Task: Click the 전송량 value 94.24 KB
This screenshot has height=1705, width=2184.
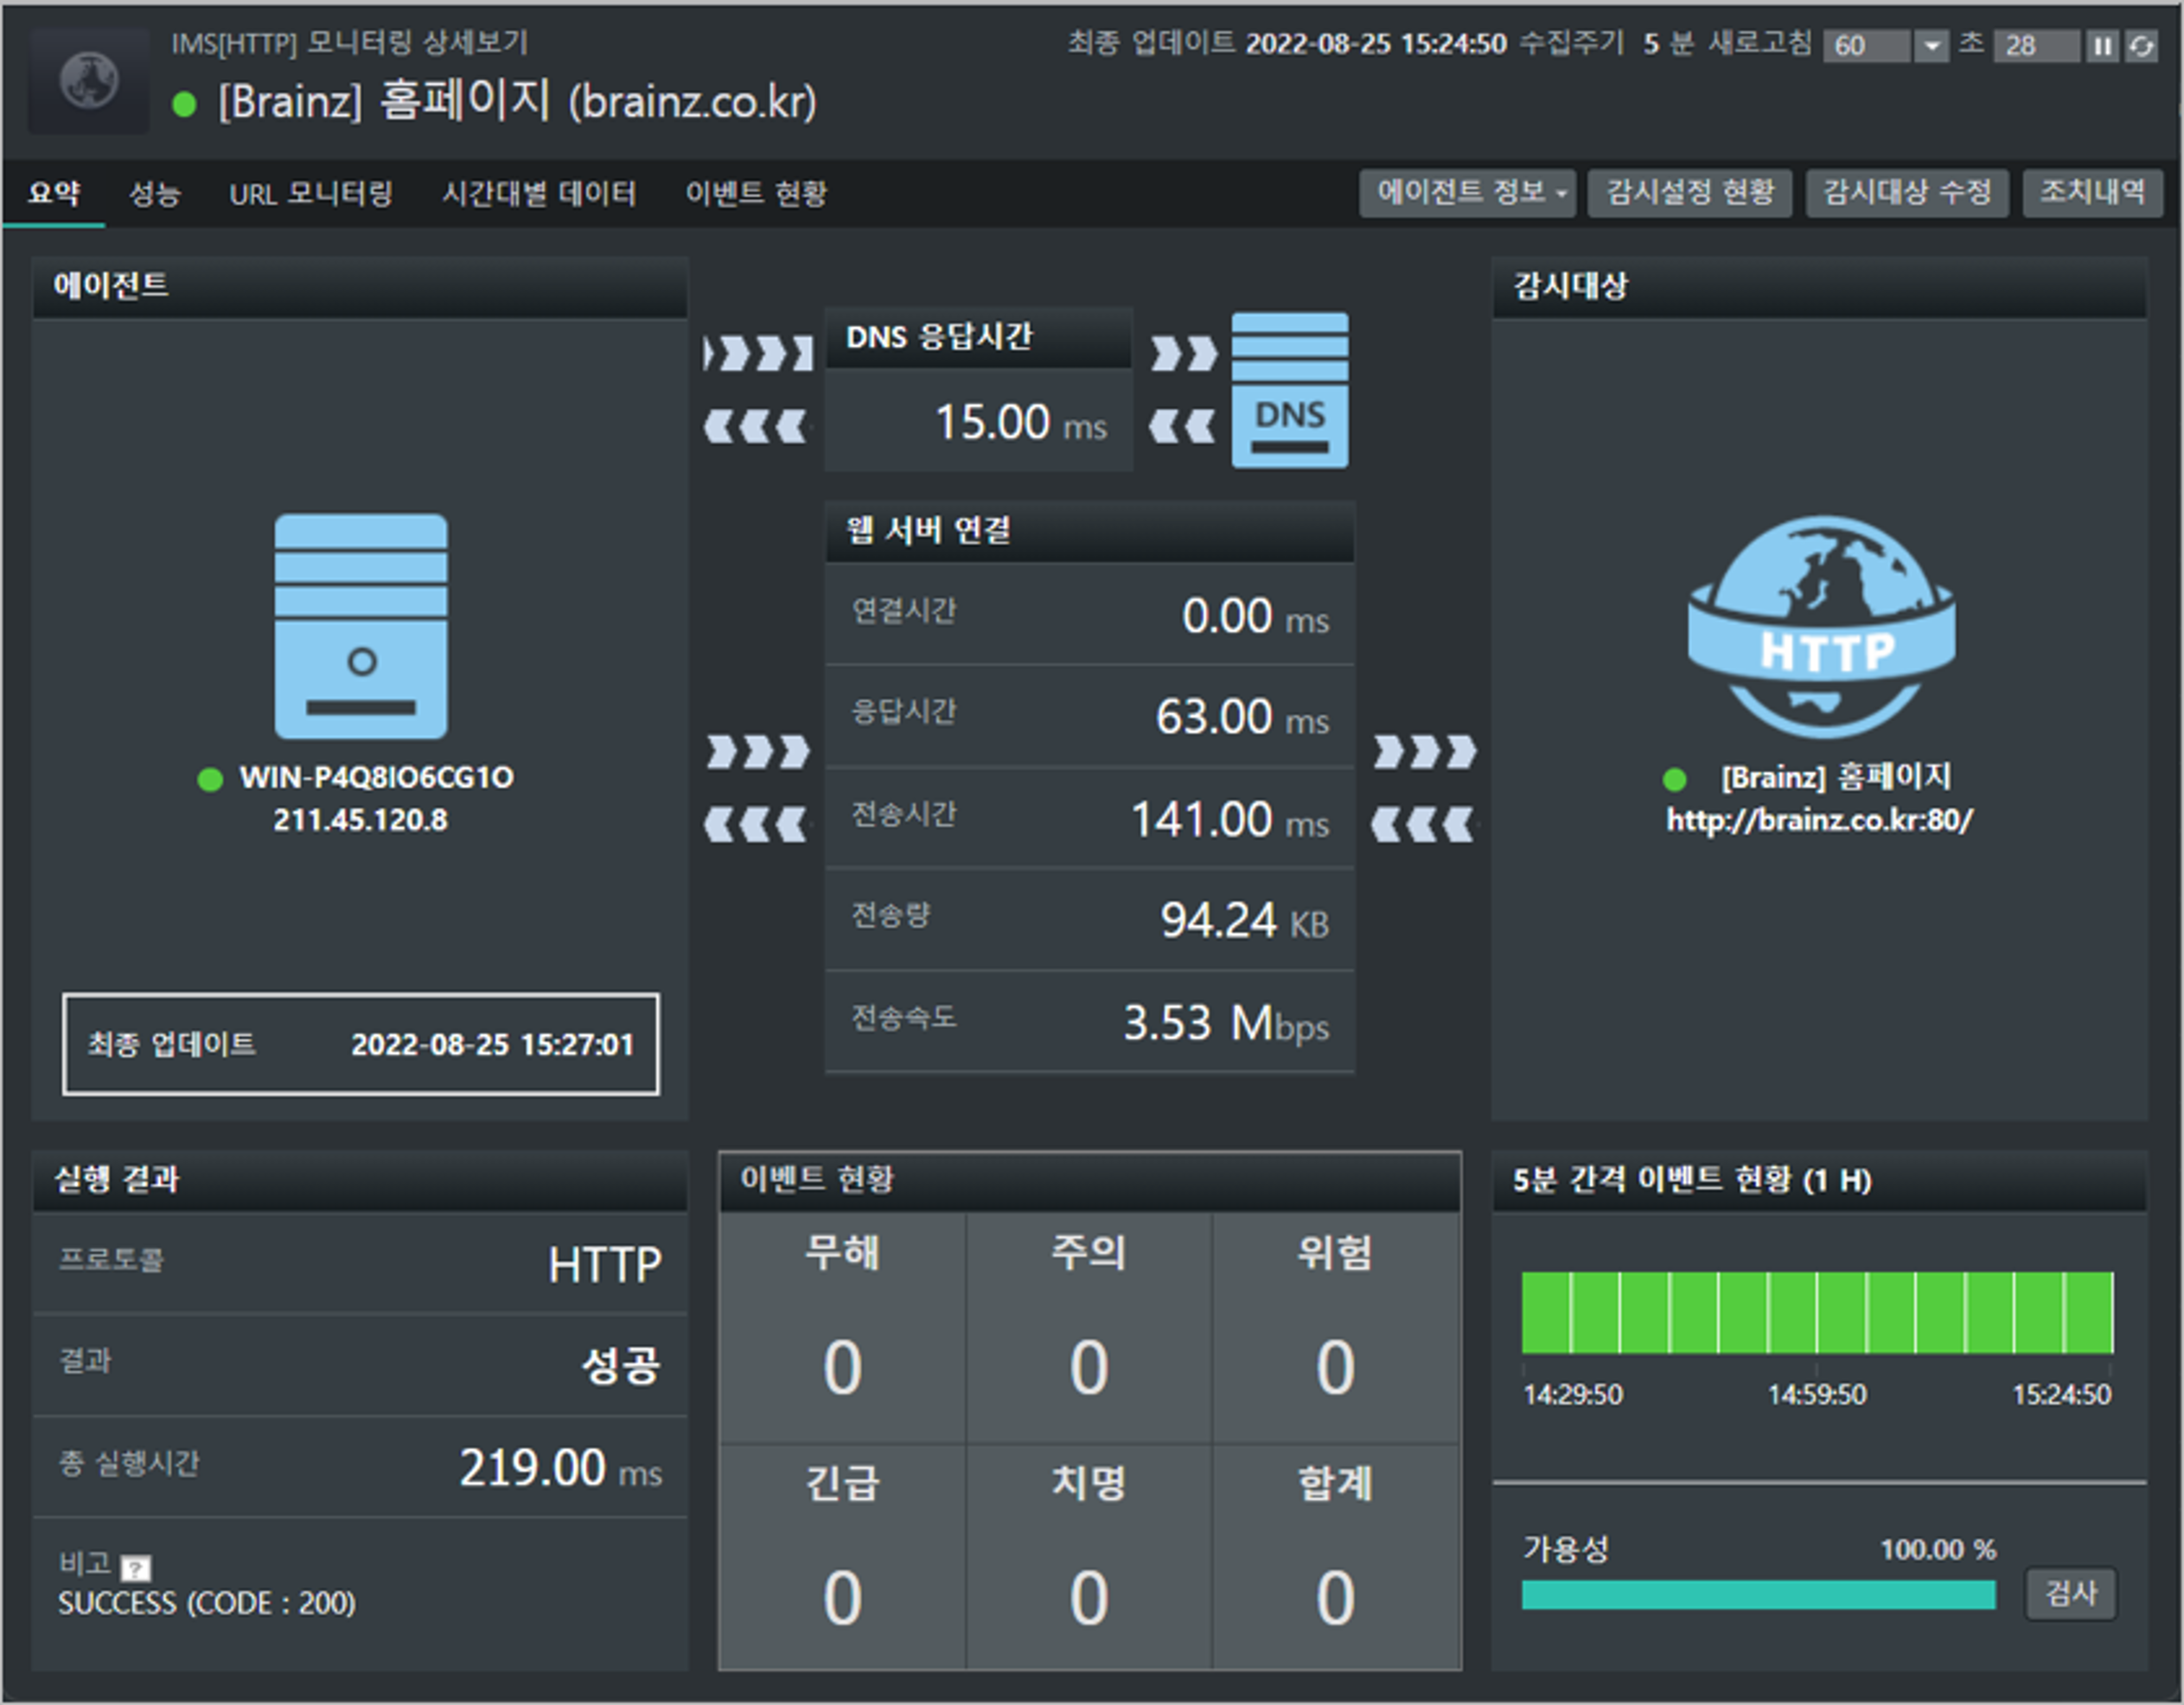Action: click(1244, 921)
